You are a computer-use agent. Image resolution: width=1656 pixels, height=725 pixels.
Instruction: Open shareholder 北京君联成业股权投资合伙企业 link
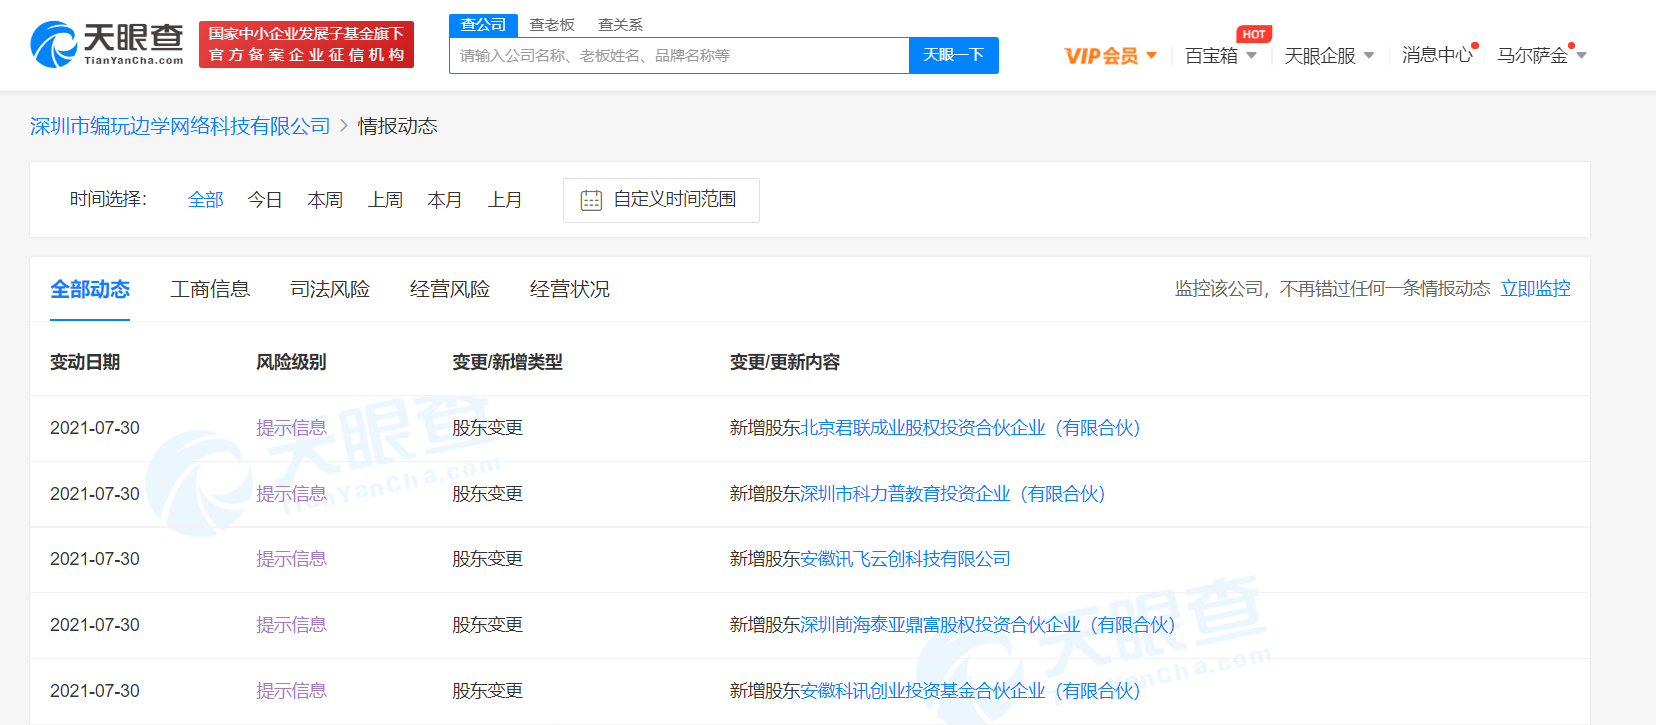point(970,428)
